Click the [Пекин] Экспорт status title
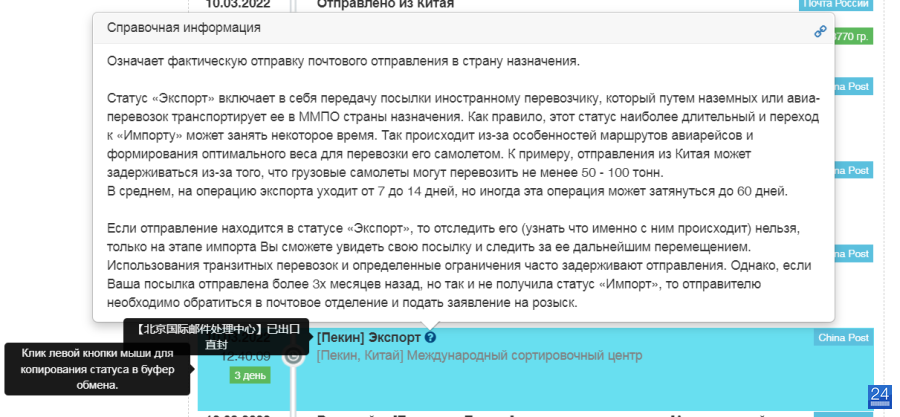This screenshot has height=417, width=900. (368, 338)
